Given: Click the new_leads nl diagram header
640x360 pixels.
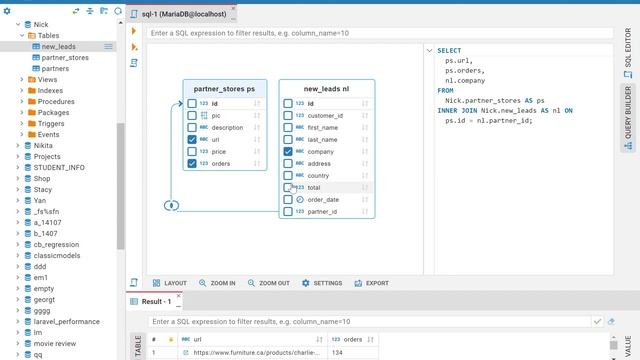Looking at the screenshot, I should click(x=327, y=89).
